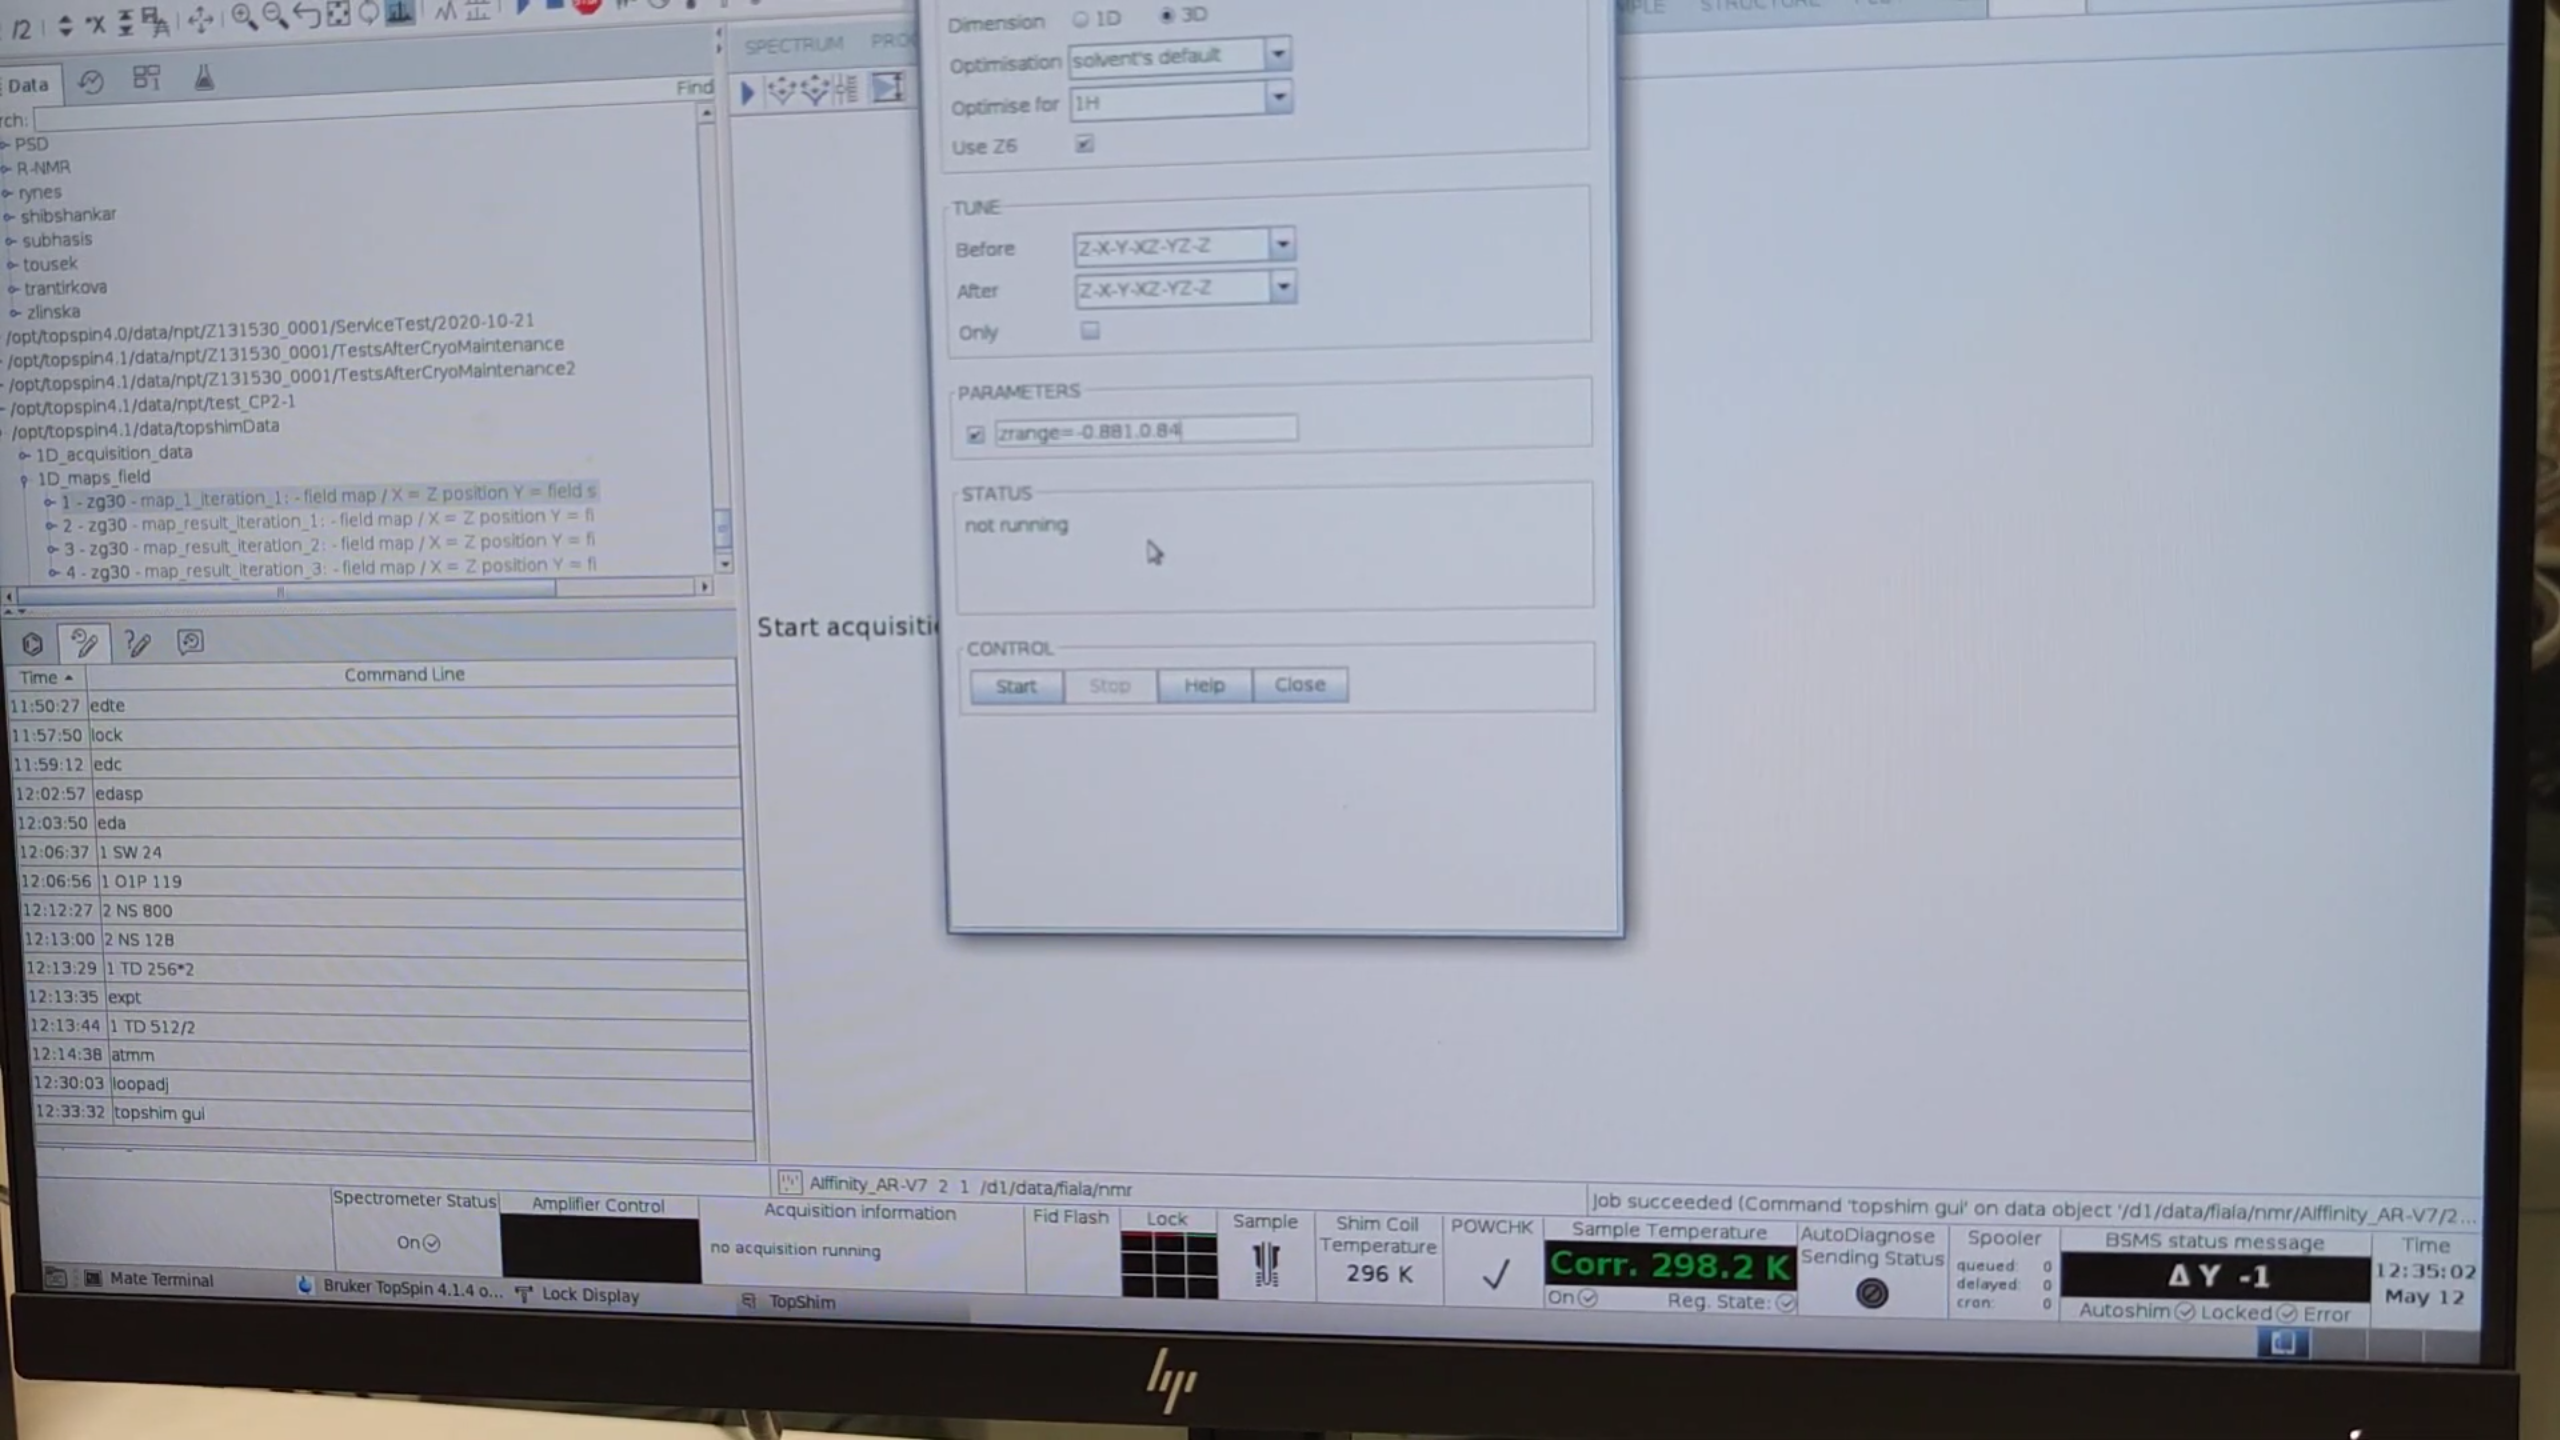This screenshot has width=2560, height=1440.
Task: Enable the Only checkbox in TUNE section
Action: 1089,331
